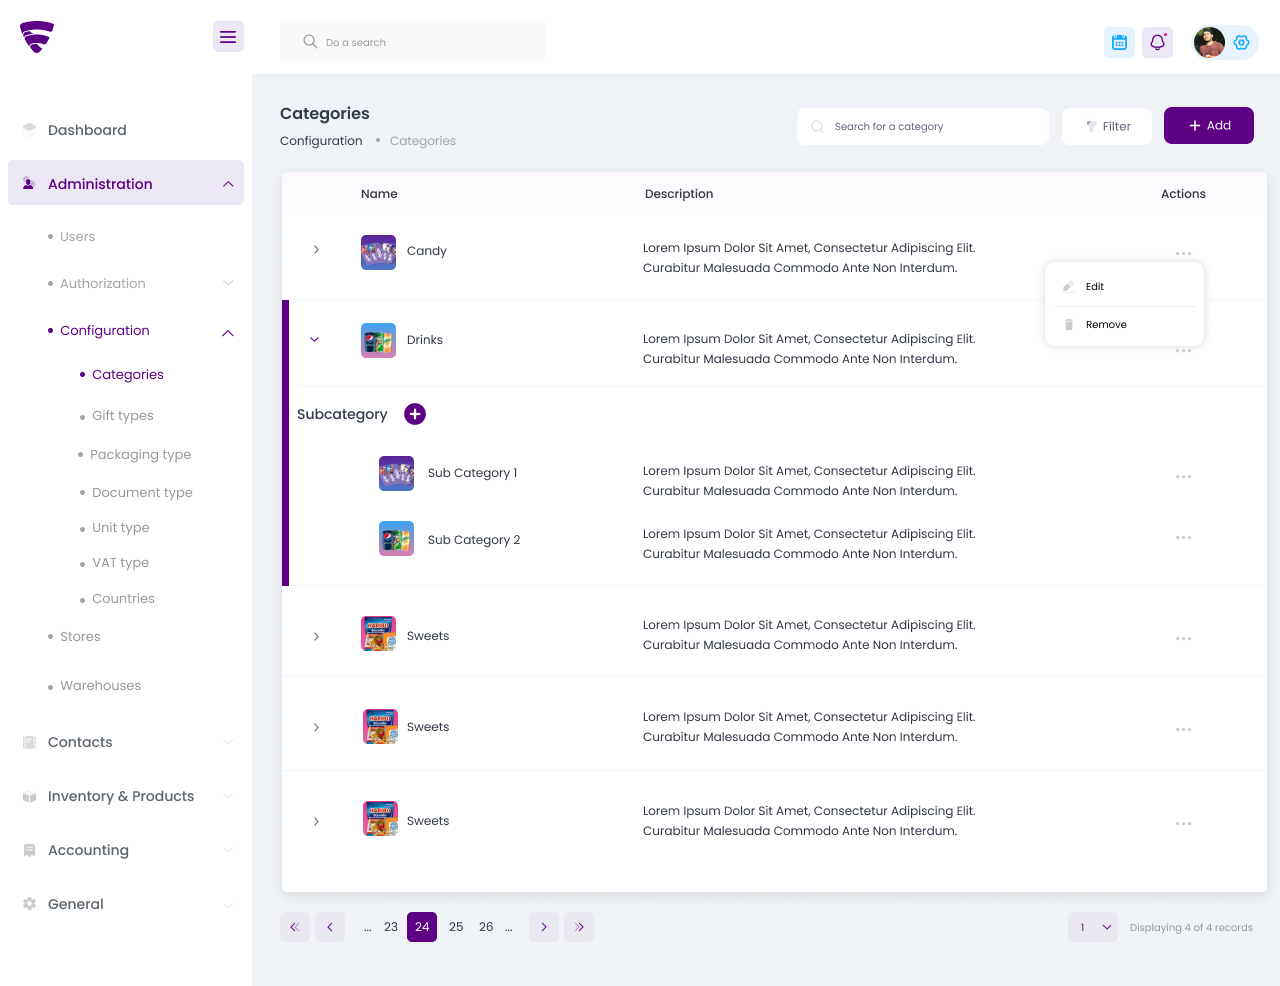The height and width of the screenshot is (986, 1280).
Task: Collapse the Drinks category row
Action: pyautogui.click(x=314, y=340)
